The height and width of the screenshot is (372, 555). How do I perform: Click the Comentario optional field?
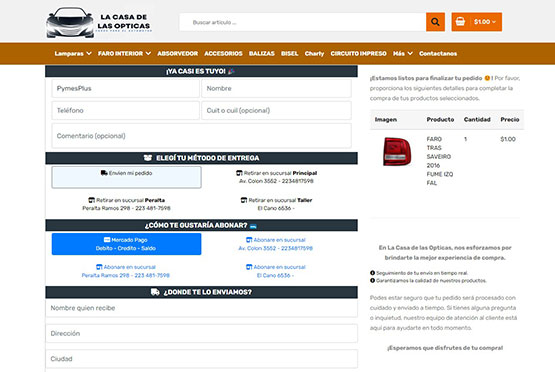(x=201, y=136)
